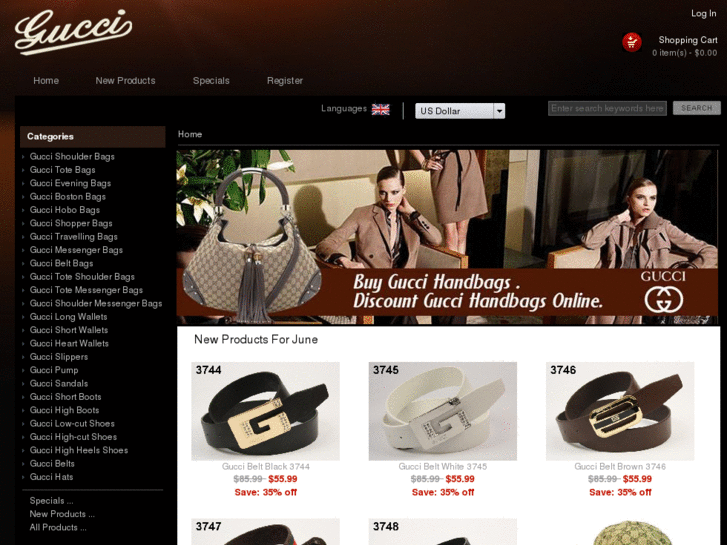Click arrow bullet beside Gucci Shoulder Bags
Image resolution: width=727 pixels, height=545 pixels.
pyautogui.click(x=23, y=157)
